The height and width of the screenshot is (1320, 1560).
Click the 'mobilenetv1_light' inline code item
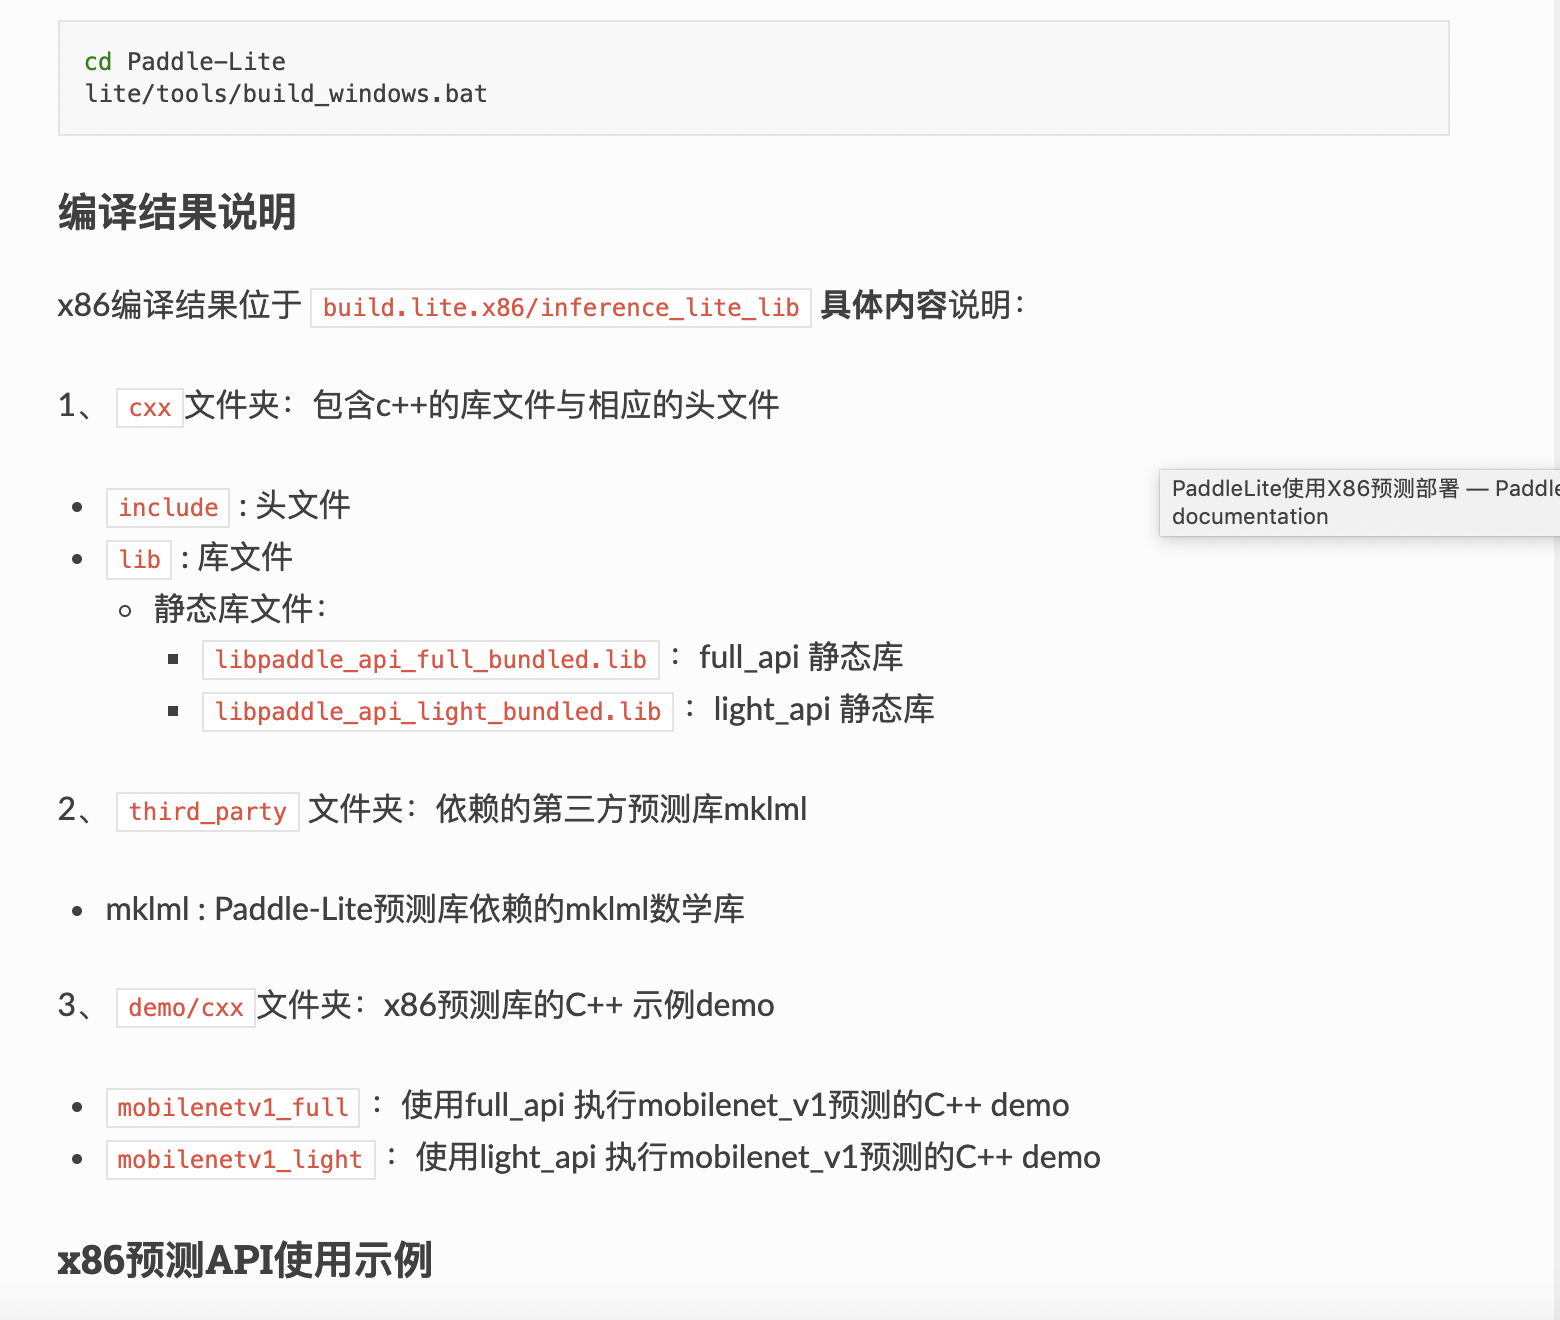tap(241, 1160)
